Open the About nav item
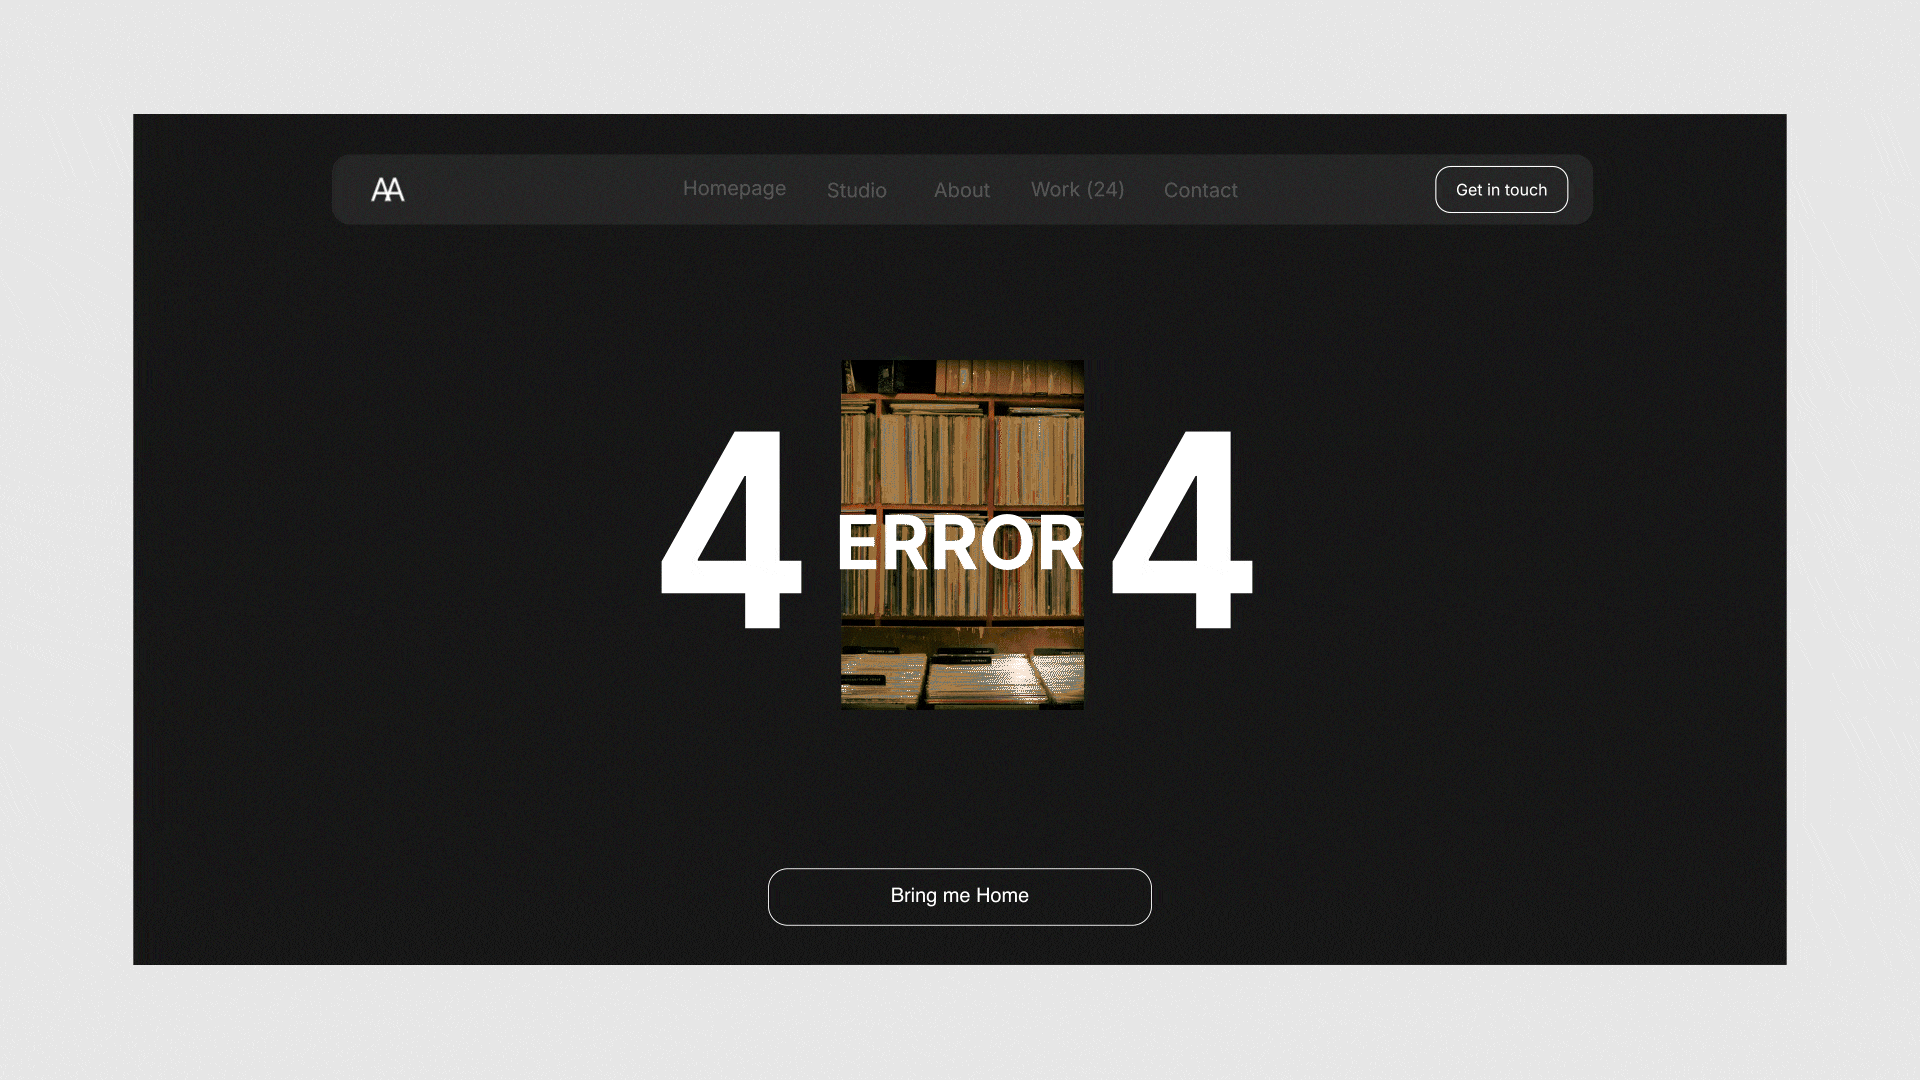Screen dimensions: 1920x1080 click(961, 190)
